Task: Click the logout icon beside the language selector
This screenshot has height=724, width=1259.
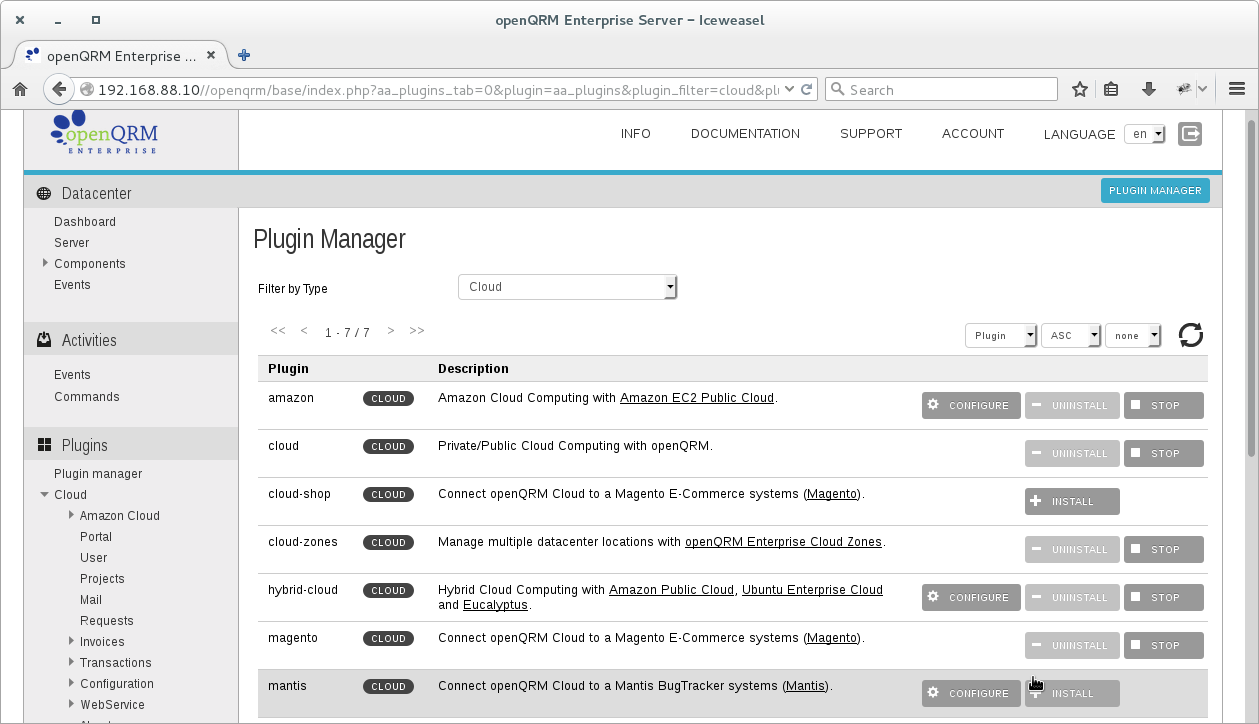Action: point(1190,134)
